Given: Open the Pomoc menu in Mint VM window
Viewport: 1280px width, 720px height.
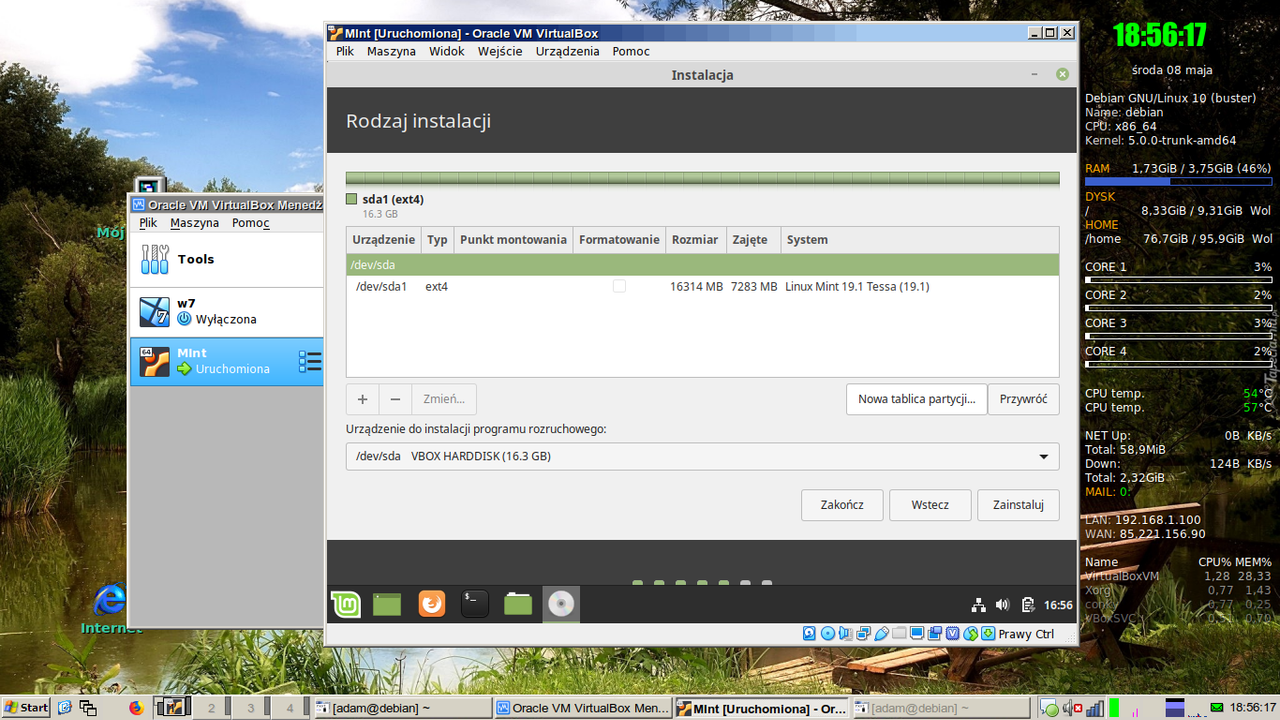Looking at the screenshot, I should (631, 51).
